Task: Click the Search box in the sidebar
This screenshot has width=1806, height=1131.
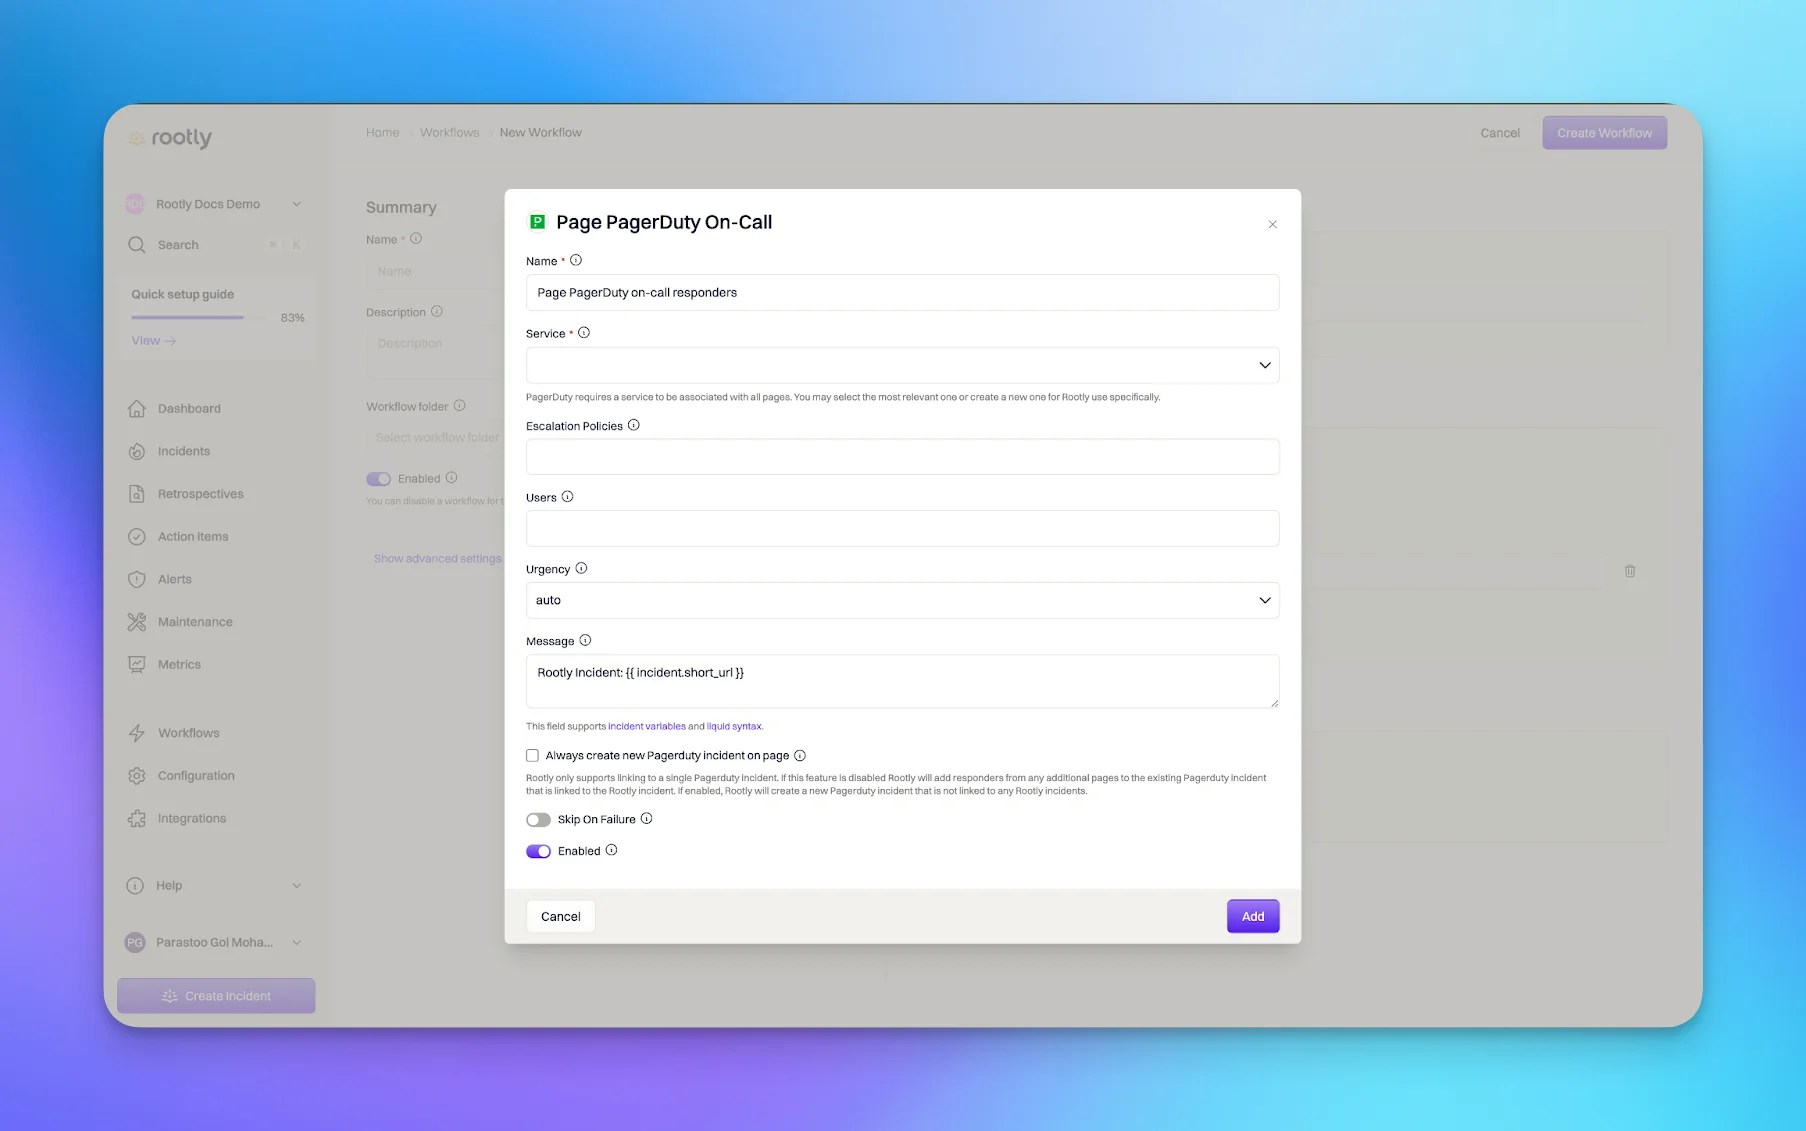Action: (214, 245)
